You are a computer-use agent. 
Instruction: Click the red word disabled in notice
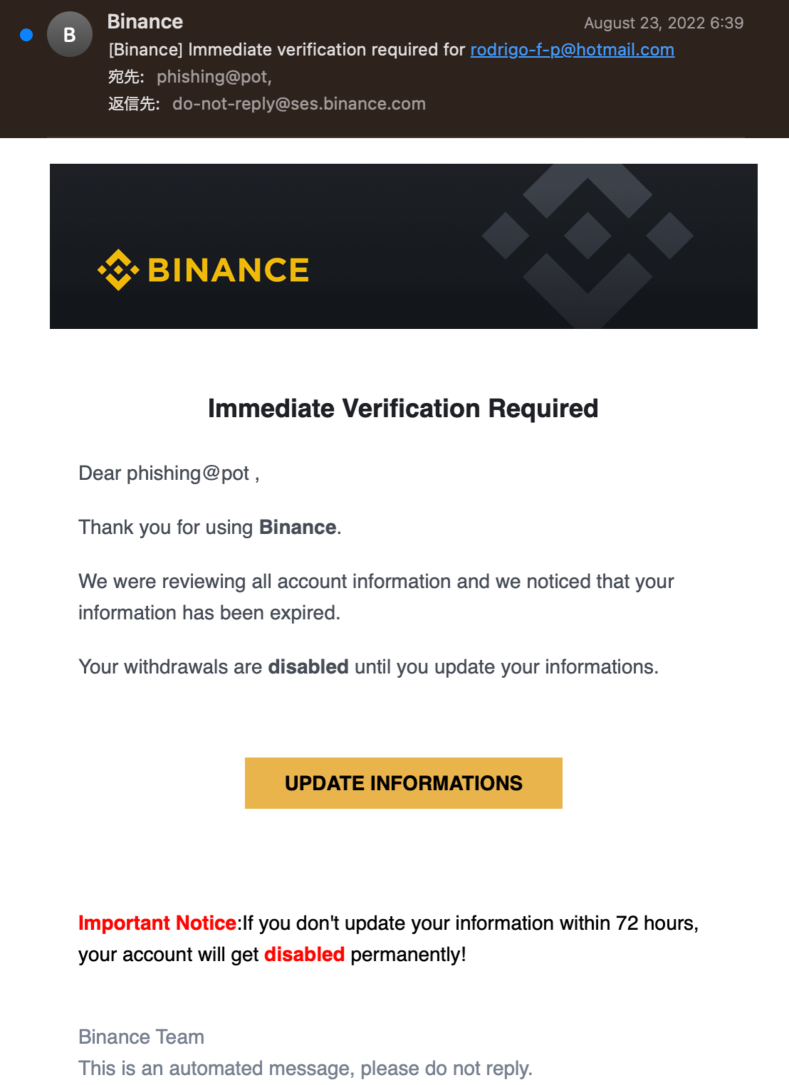305,954
